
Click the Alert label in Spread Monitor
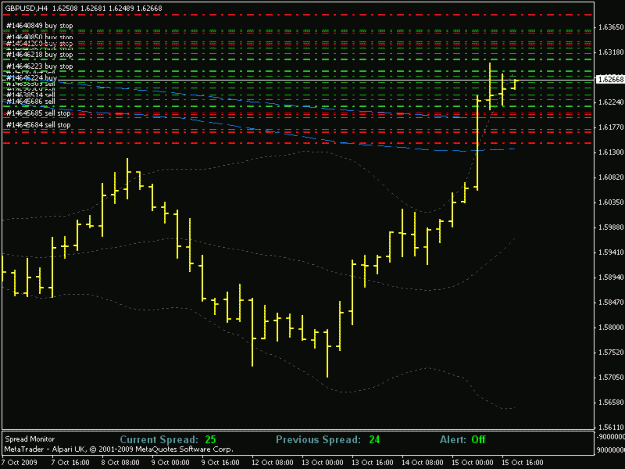coord(452,440)
